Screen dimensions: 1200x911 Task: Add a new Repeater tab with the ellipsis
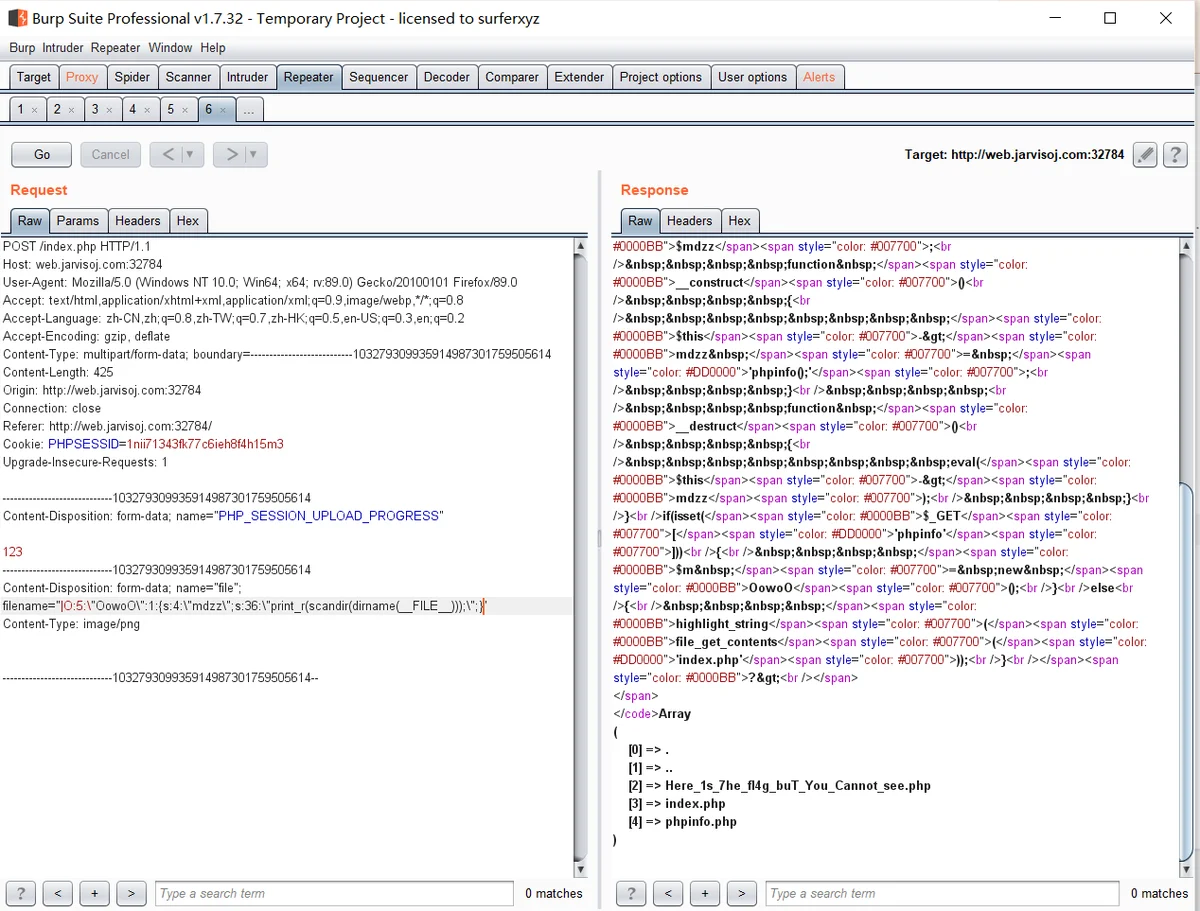pyautogui.click(x=249, y=110)
